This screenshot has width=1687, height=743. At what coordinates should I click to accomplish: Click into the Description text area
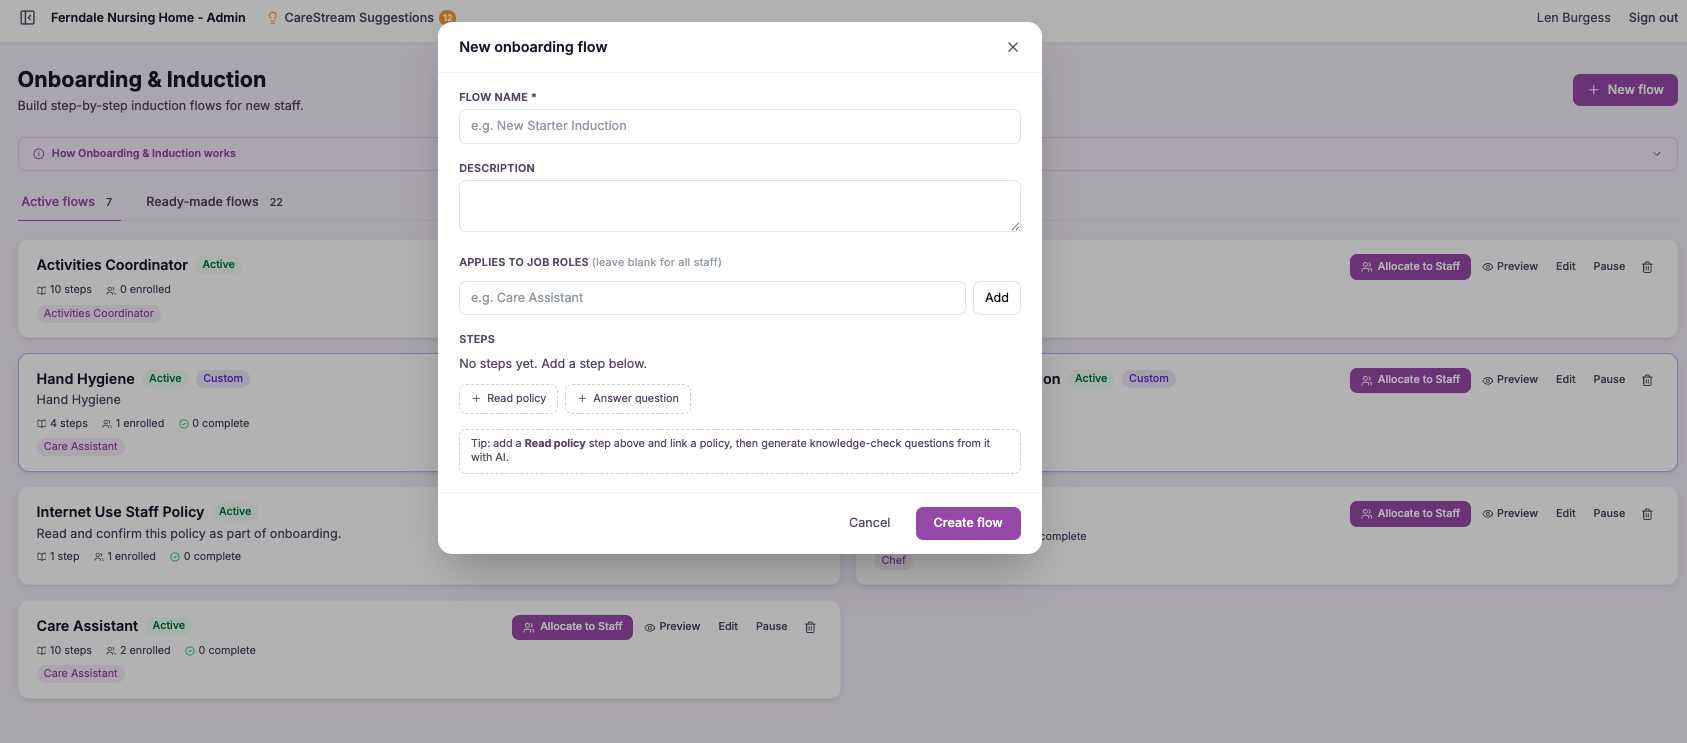pos(740,206)
